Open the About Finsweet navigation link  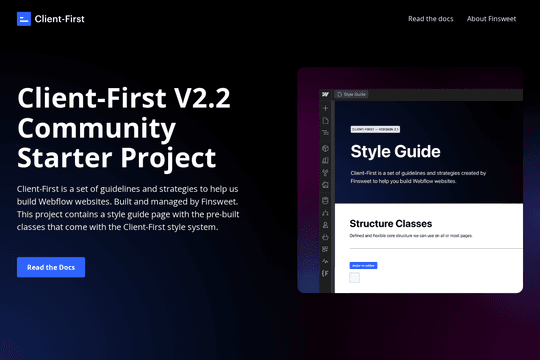click(x=491, y=19)
